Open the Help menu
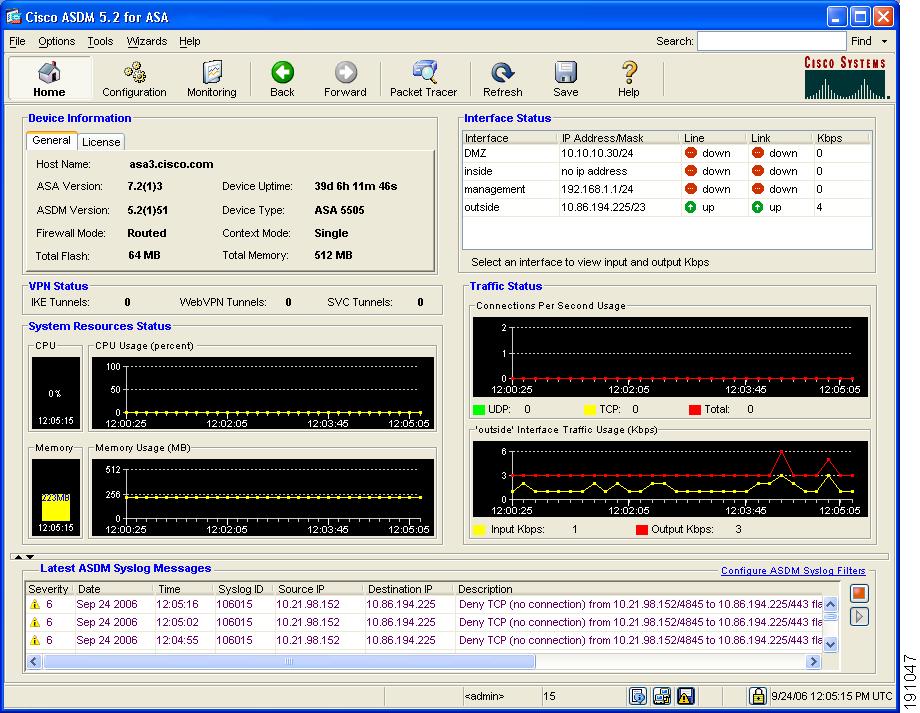The height and width of the screenshot is (713, 920). click(190, 41)
